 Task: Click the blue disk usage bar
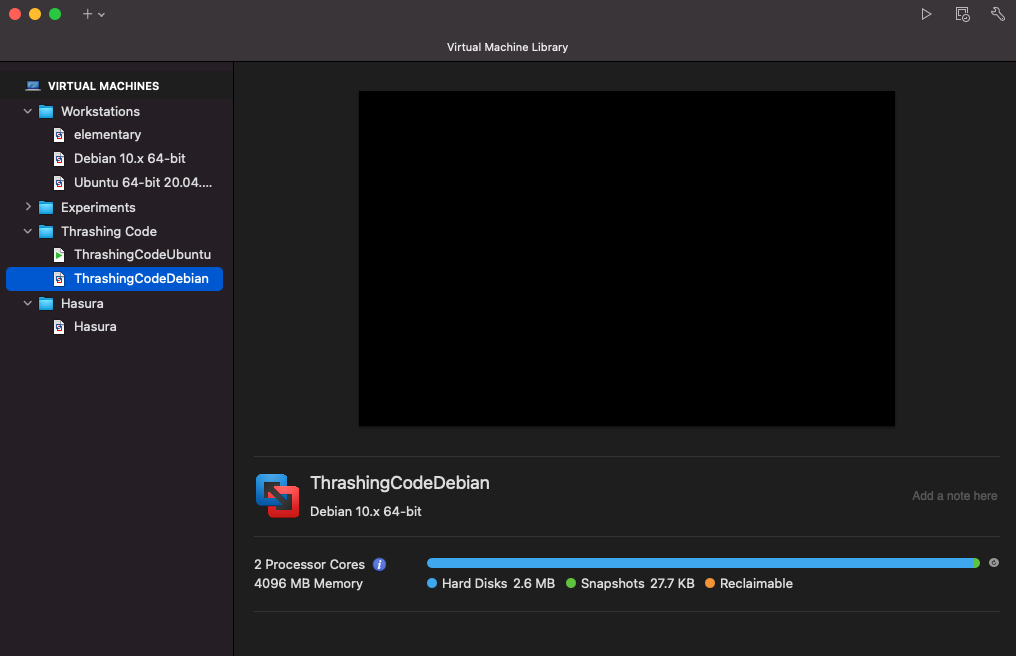(x=703, y=563)
